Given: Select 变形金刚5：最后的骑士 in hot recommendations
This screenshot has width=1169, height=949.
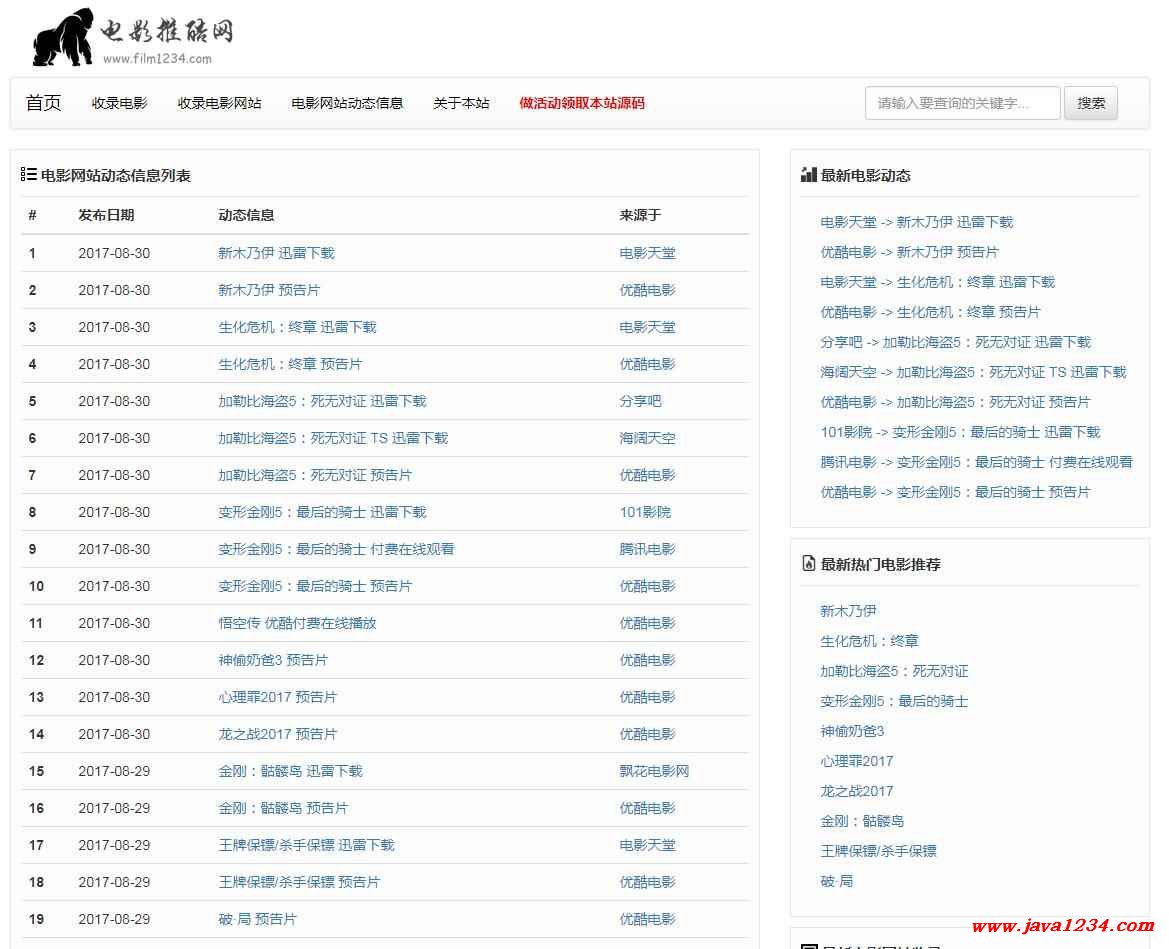Looking at the screenshot, I should [894, 701].
